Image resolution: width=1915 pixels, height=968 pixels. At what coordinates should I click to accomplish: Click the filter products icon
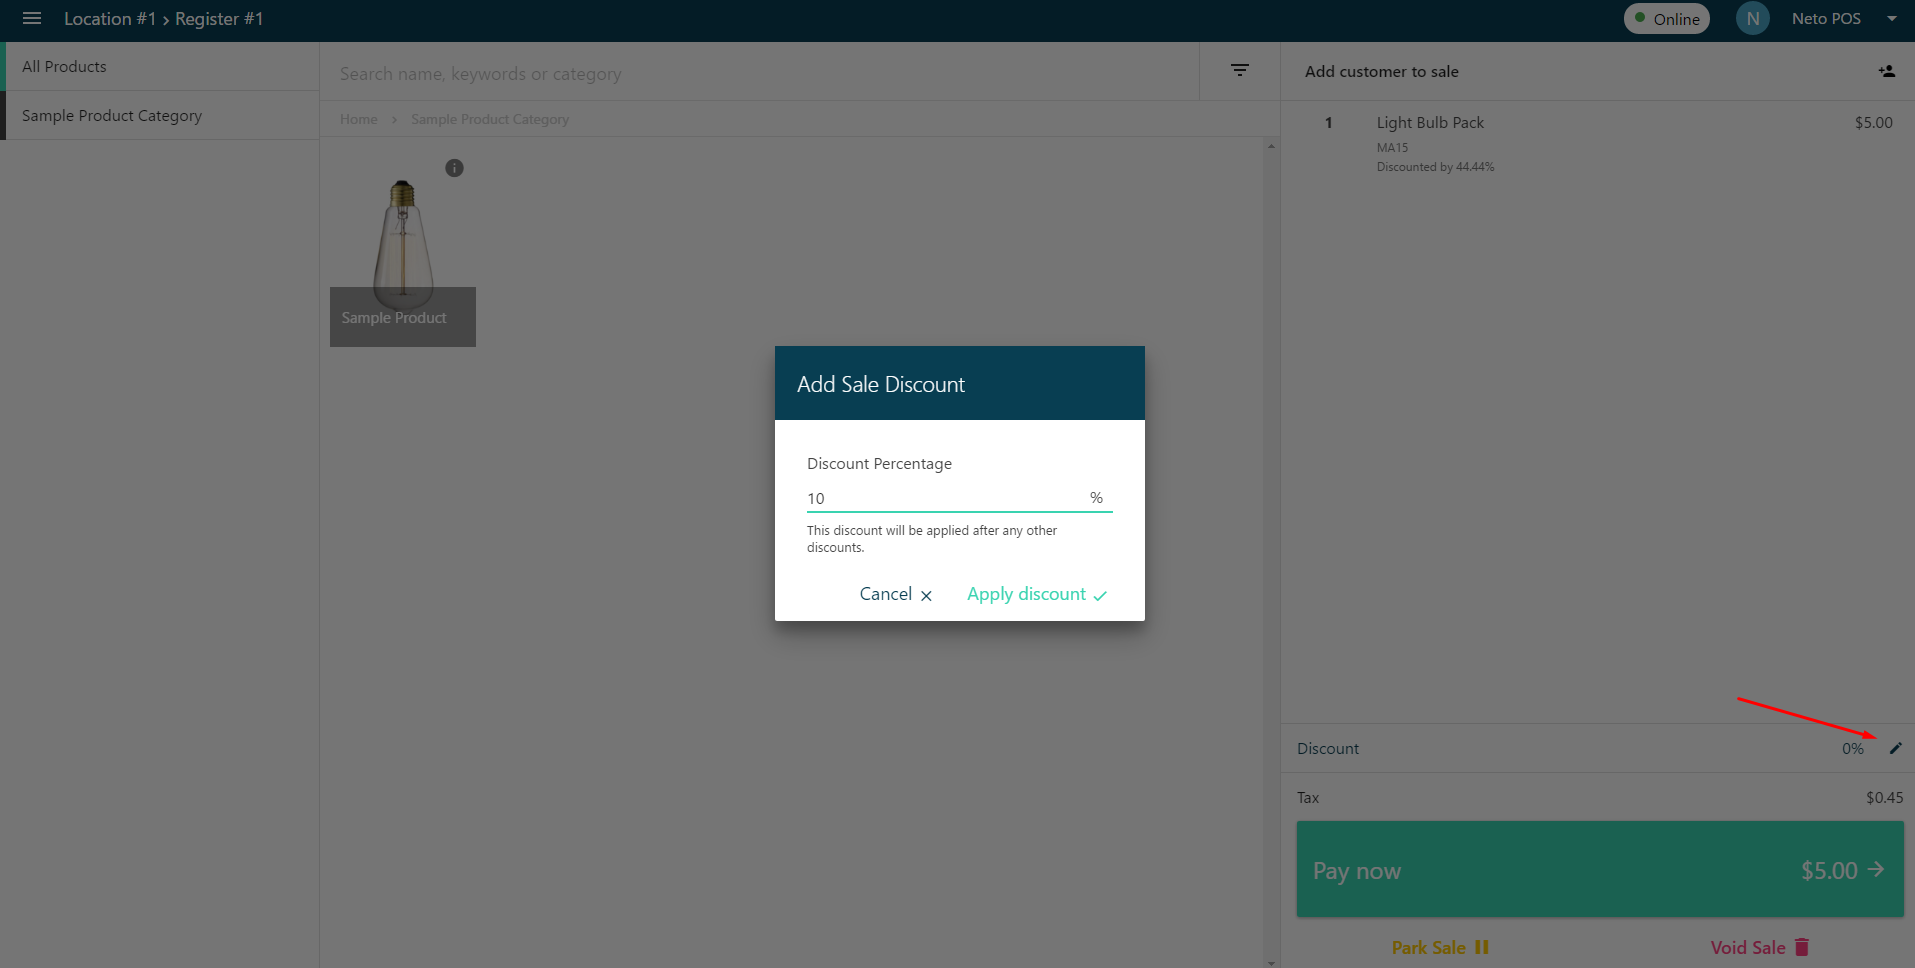pos(1240,70)
